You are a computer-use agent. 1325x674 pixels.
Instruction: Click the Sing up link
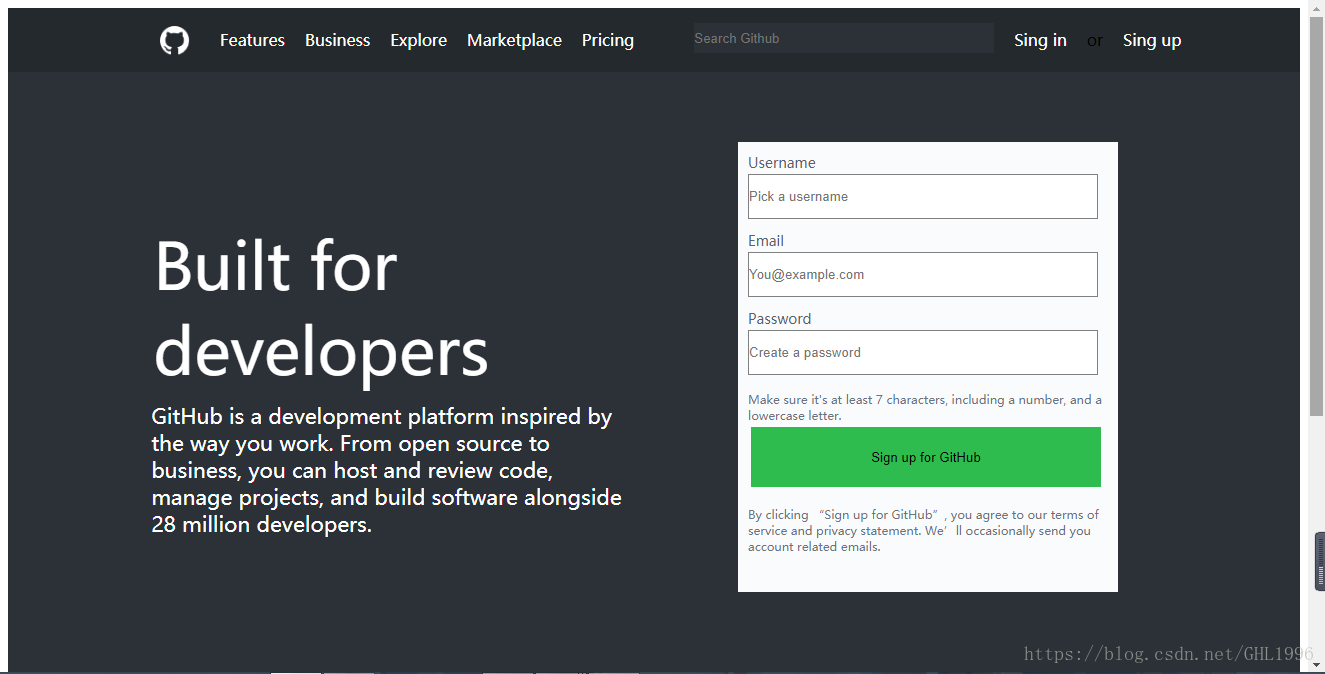(x=1152, y=40)
